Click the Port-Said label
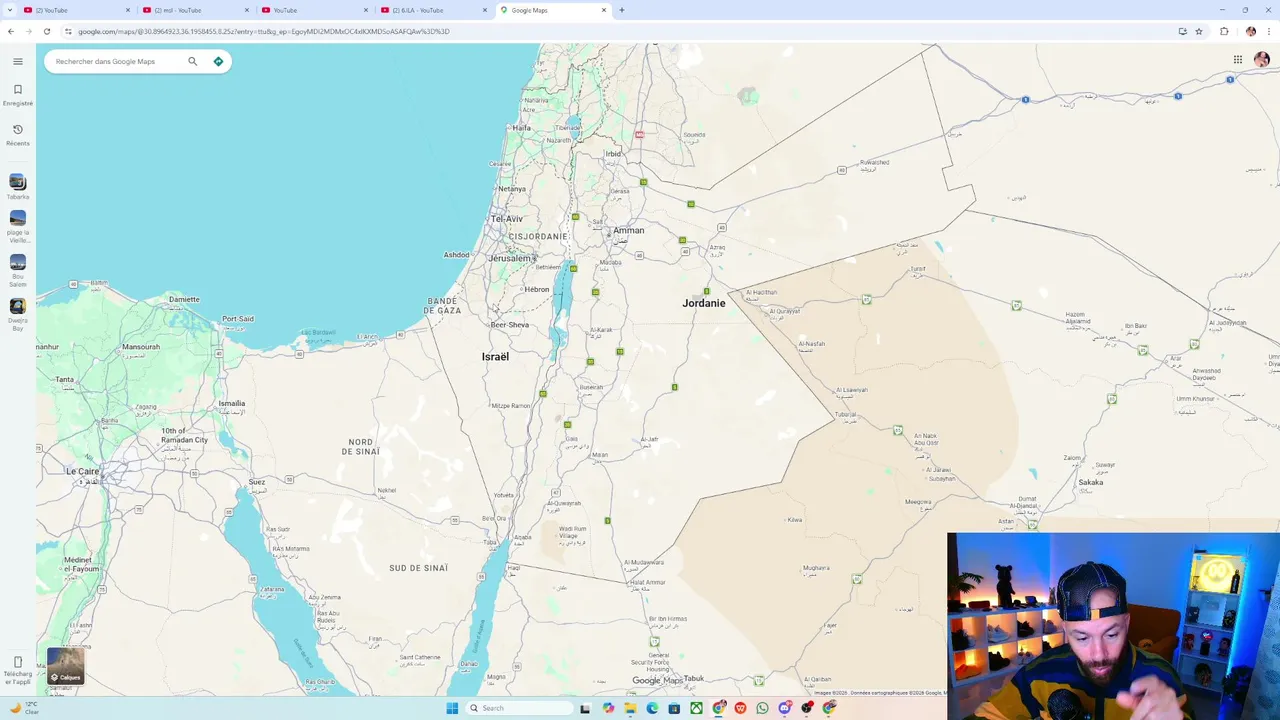This screenshot has width=1280, height=720. point(238,319)
